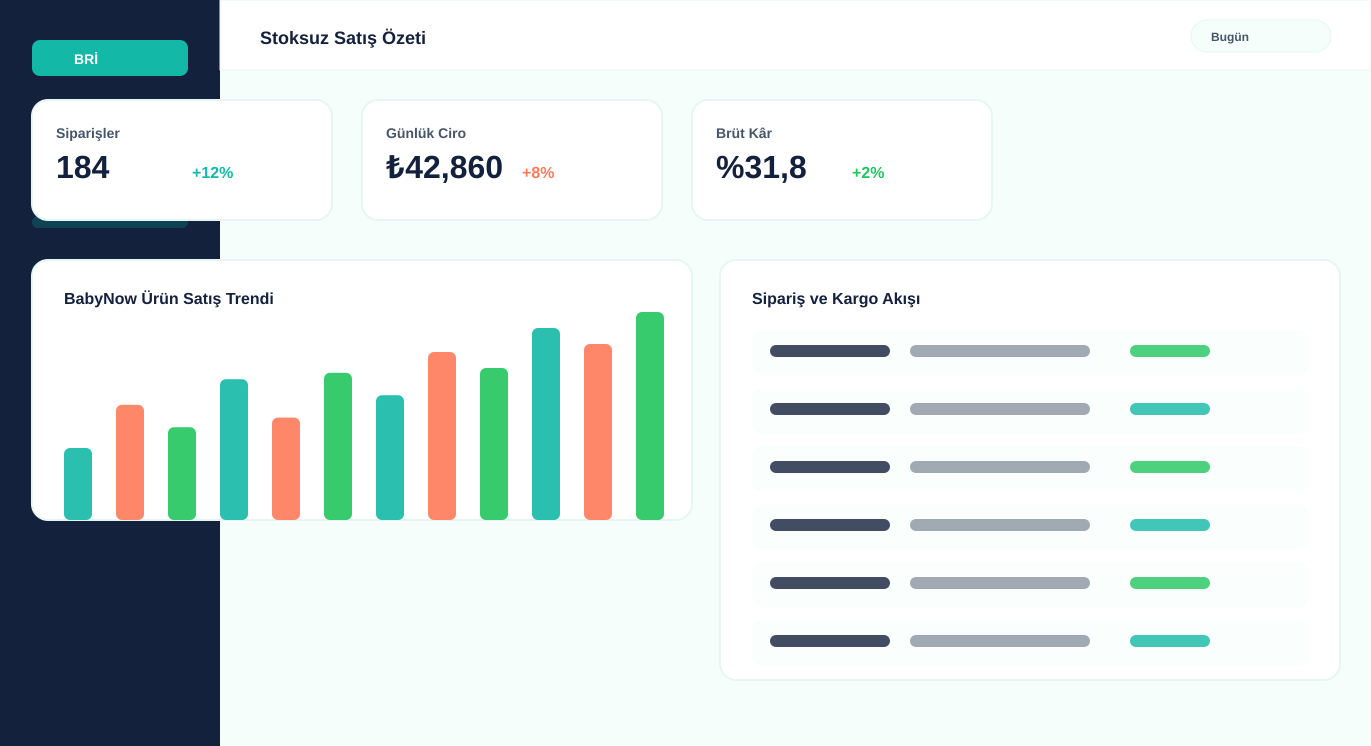Select the tallest green bar in chart
The image size is (1371, 746).
coord(650,416)
